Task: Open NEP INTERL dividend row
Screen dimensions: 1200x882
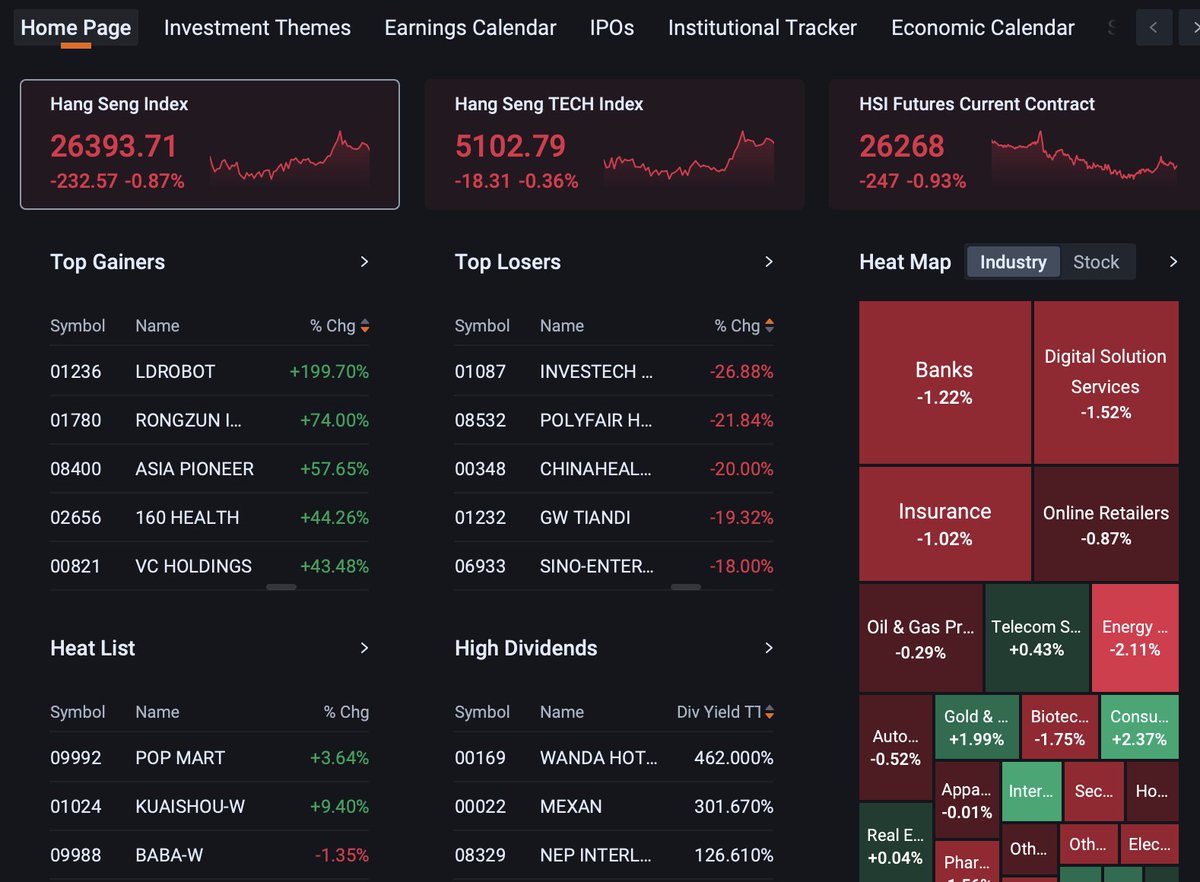Action: [x=614, y=855]
